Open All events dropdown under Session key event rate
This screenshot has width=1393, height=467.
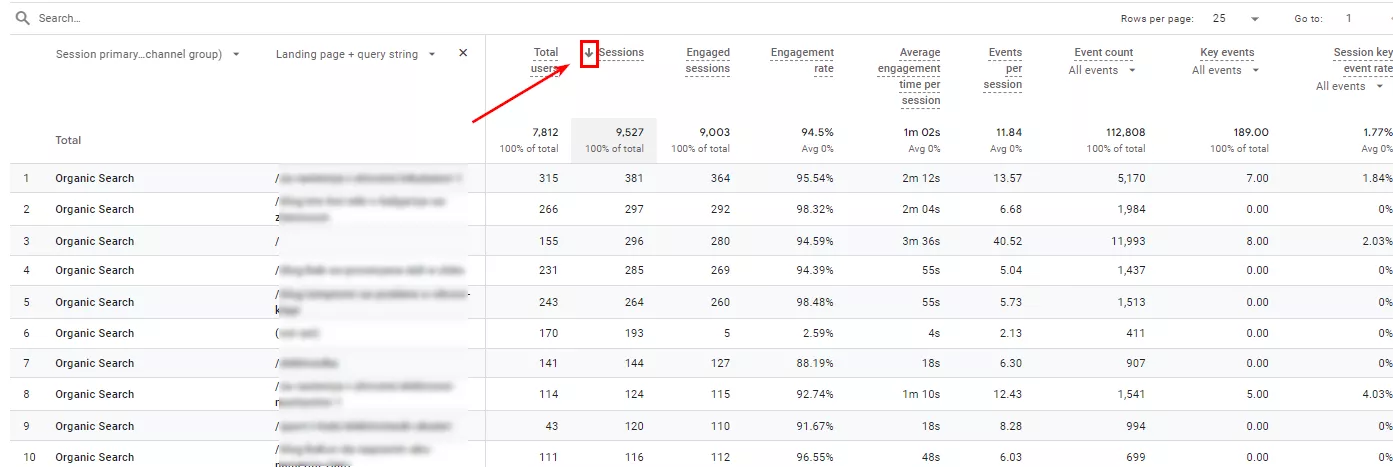point(1350,86)
